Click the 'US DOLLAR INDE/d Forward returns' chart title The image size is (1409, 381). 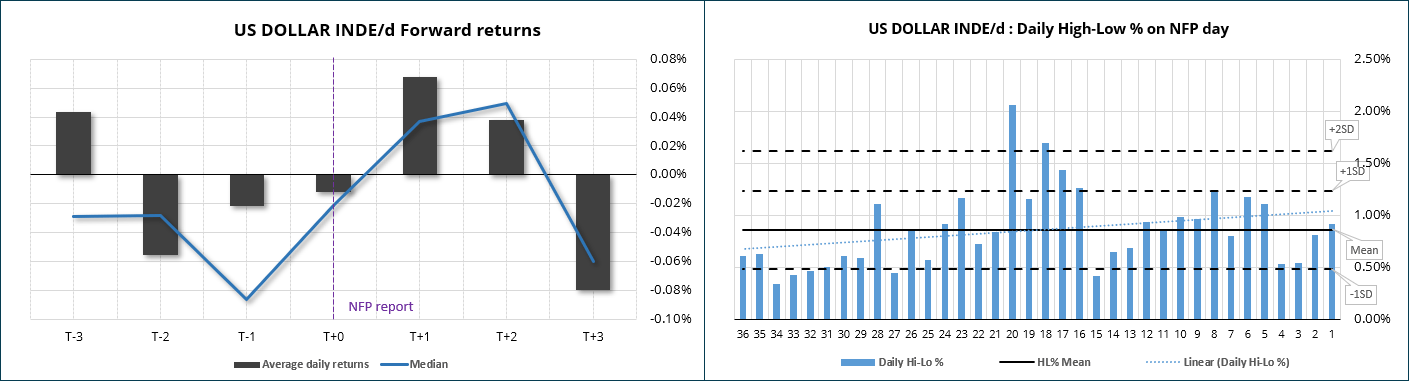click(387, 30)
